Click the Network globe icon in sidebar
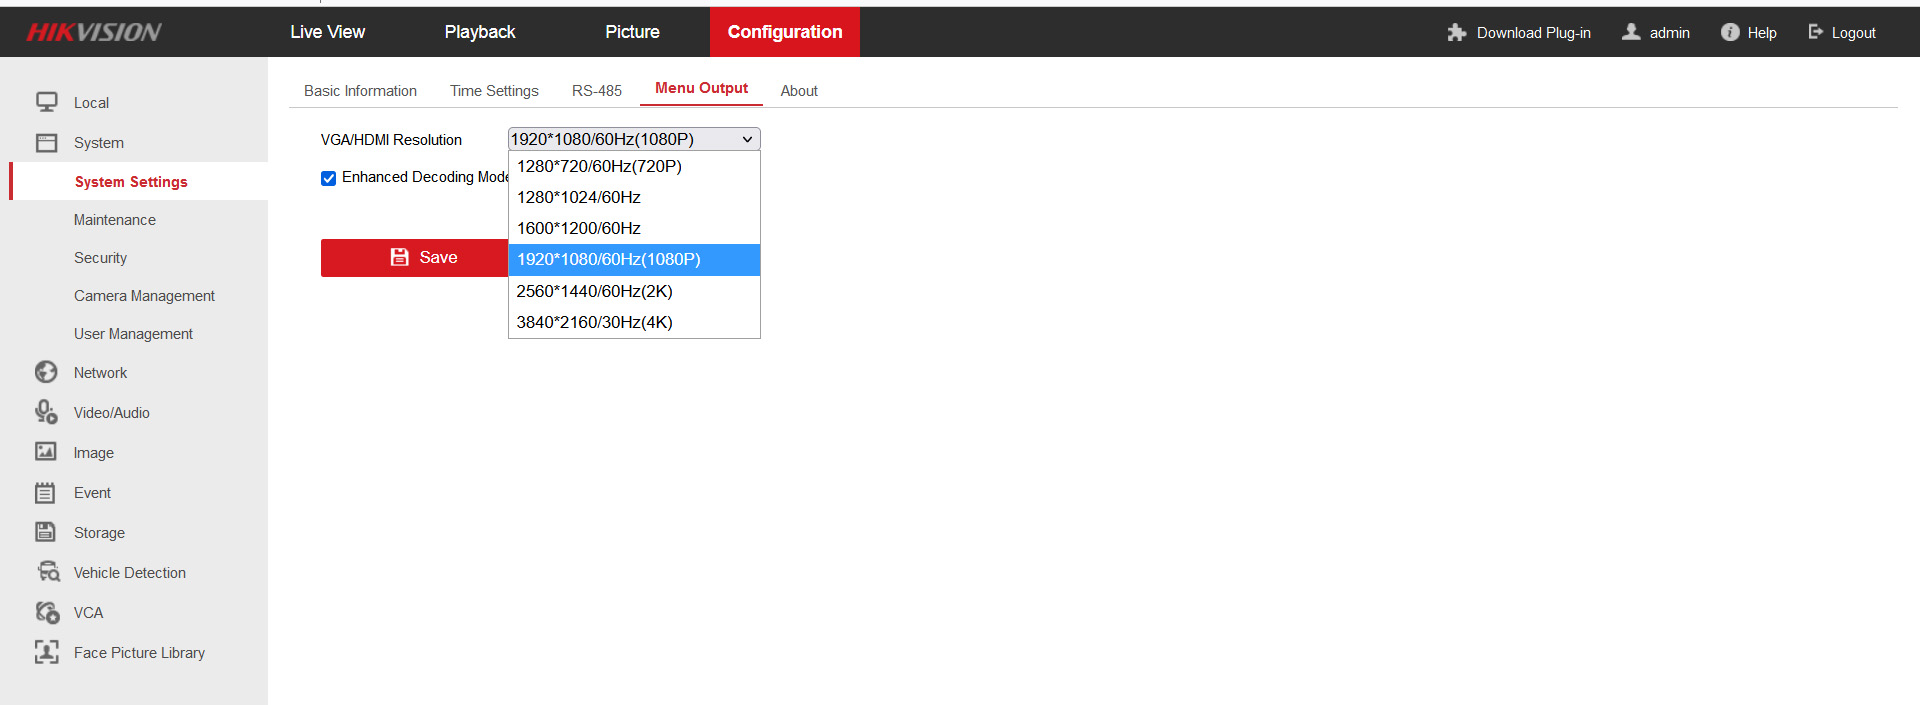The image size is (1920, 705). (x=46, y=372)
